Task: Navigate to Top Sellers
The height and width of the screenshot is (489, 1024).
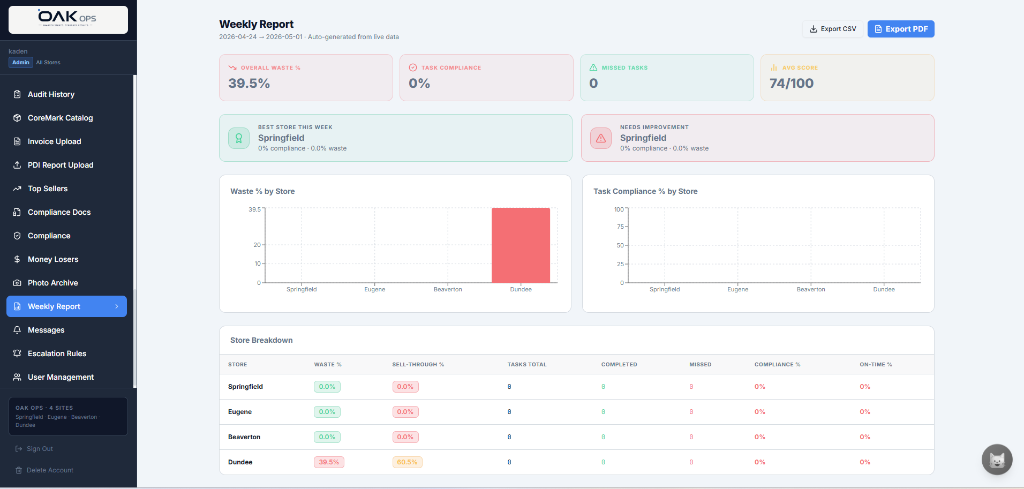Action: [67, 189]
